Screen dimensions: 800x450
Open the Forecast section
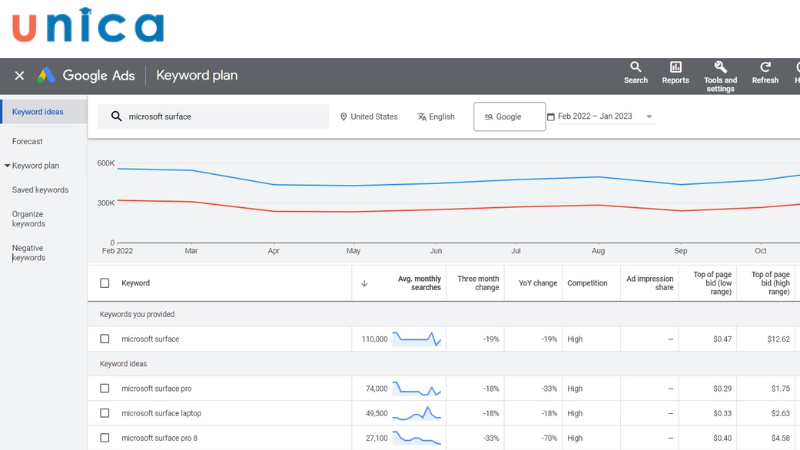pos(28,141)
